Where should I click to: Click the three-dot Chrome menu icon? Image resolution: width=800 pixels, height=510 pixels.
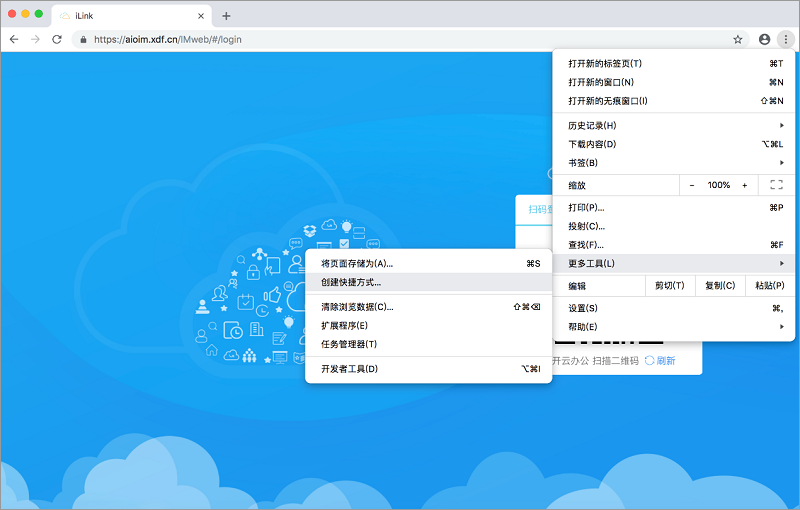785,39
